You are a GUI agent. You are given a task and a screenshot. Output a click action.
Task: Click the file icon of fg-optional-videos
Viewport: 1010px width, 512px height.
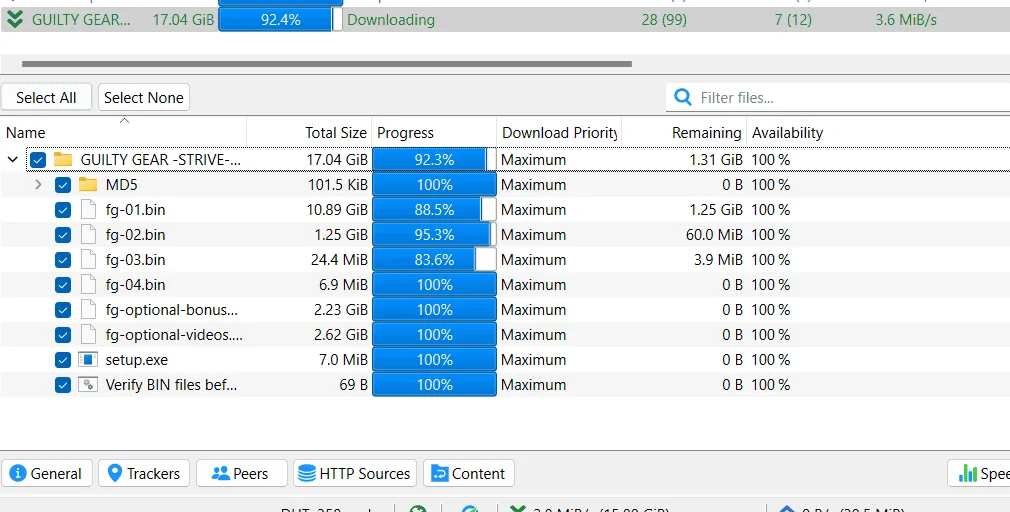(88, 335)
